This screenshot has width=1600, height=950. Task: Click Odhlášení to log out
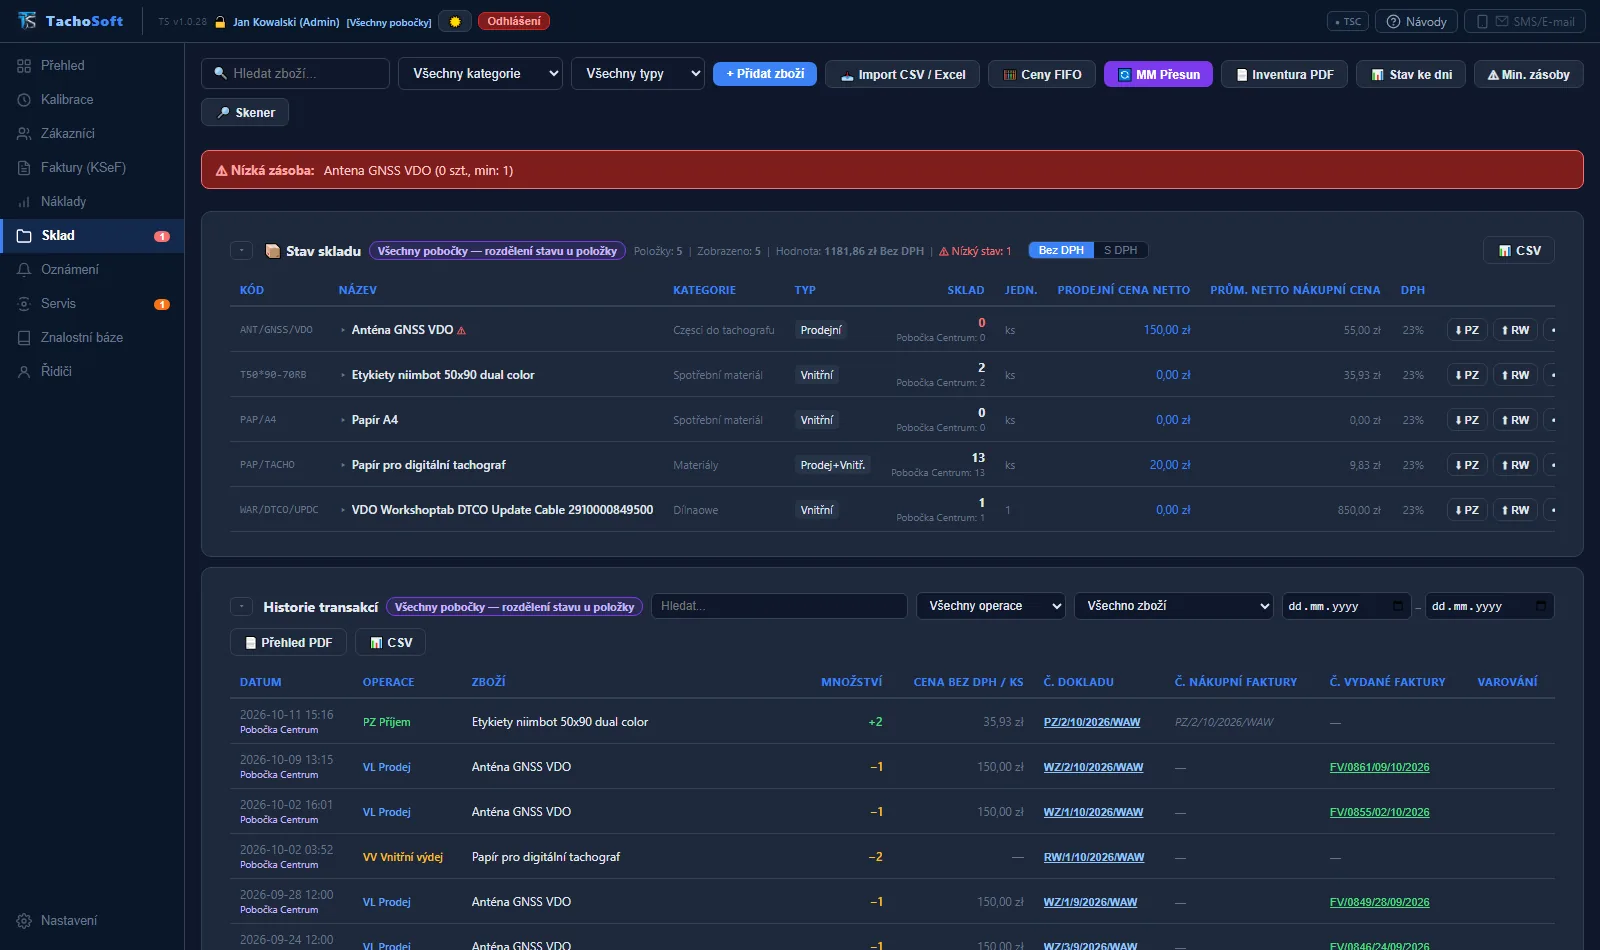(x=514, y=21)
